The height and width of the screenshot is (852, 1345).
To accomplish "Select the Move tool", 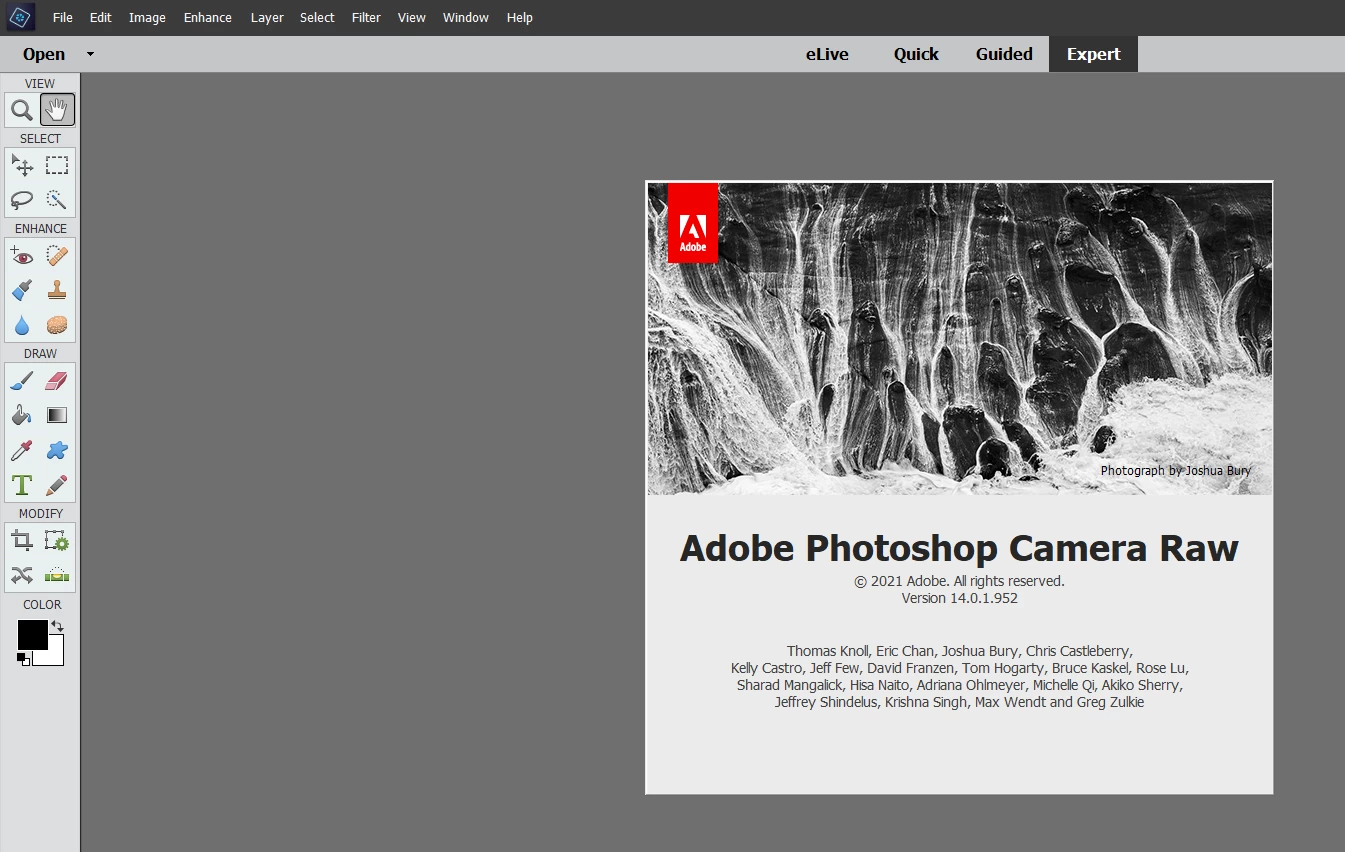I will (x=22, y=166).
